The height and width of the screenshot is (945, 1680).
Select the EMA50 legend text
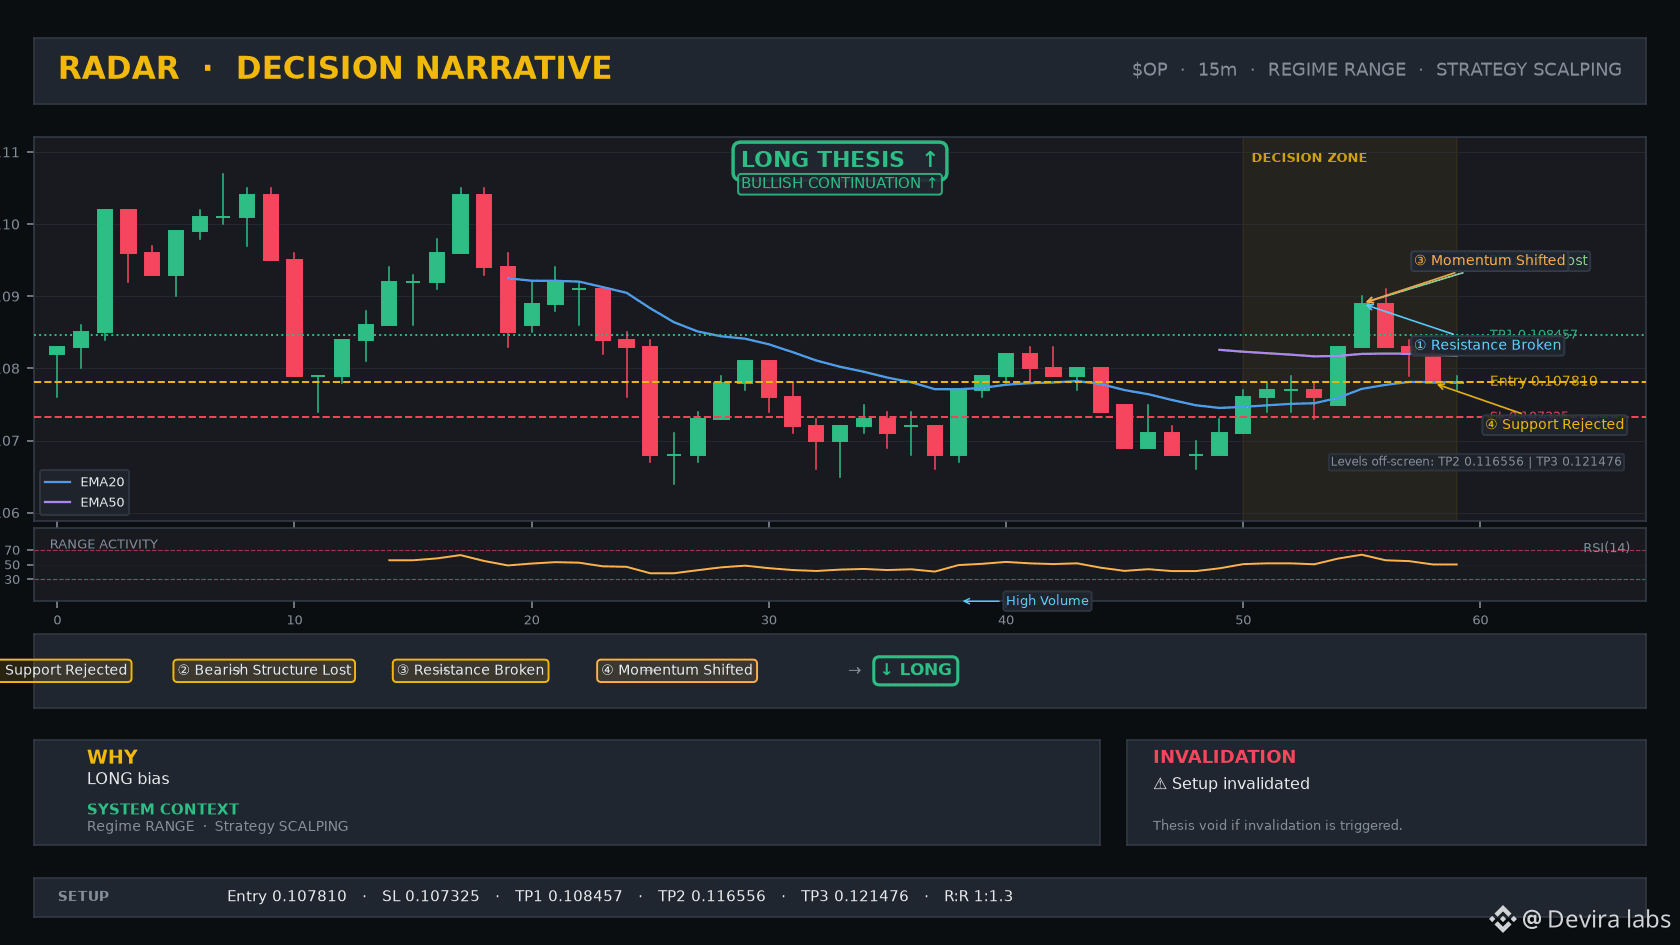coord(102,503)
